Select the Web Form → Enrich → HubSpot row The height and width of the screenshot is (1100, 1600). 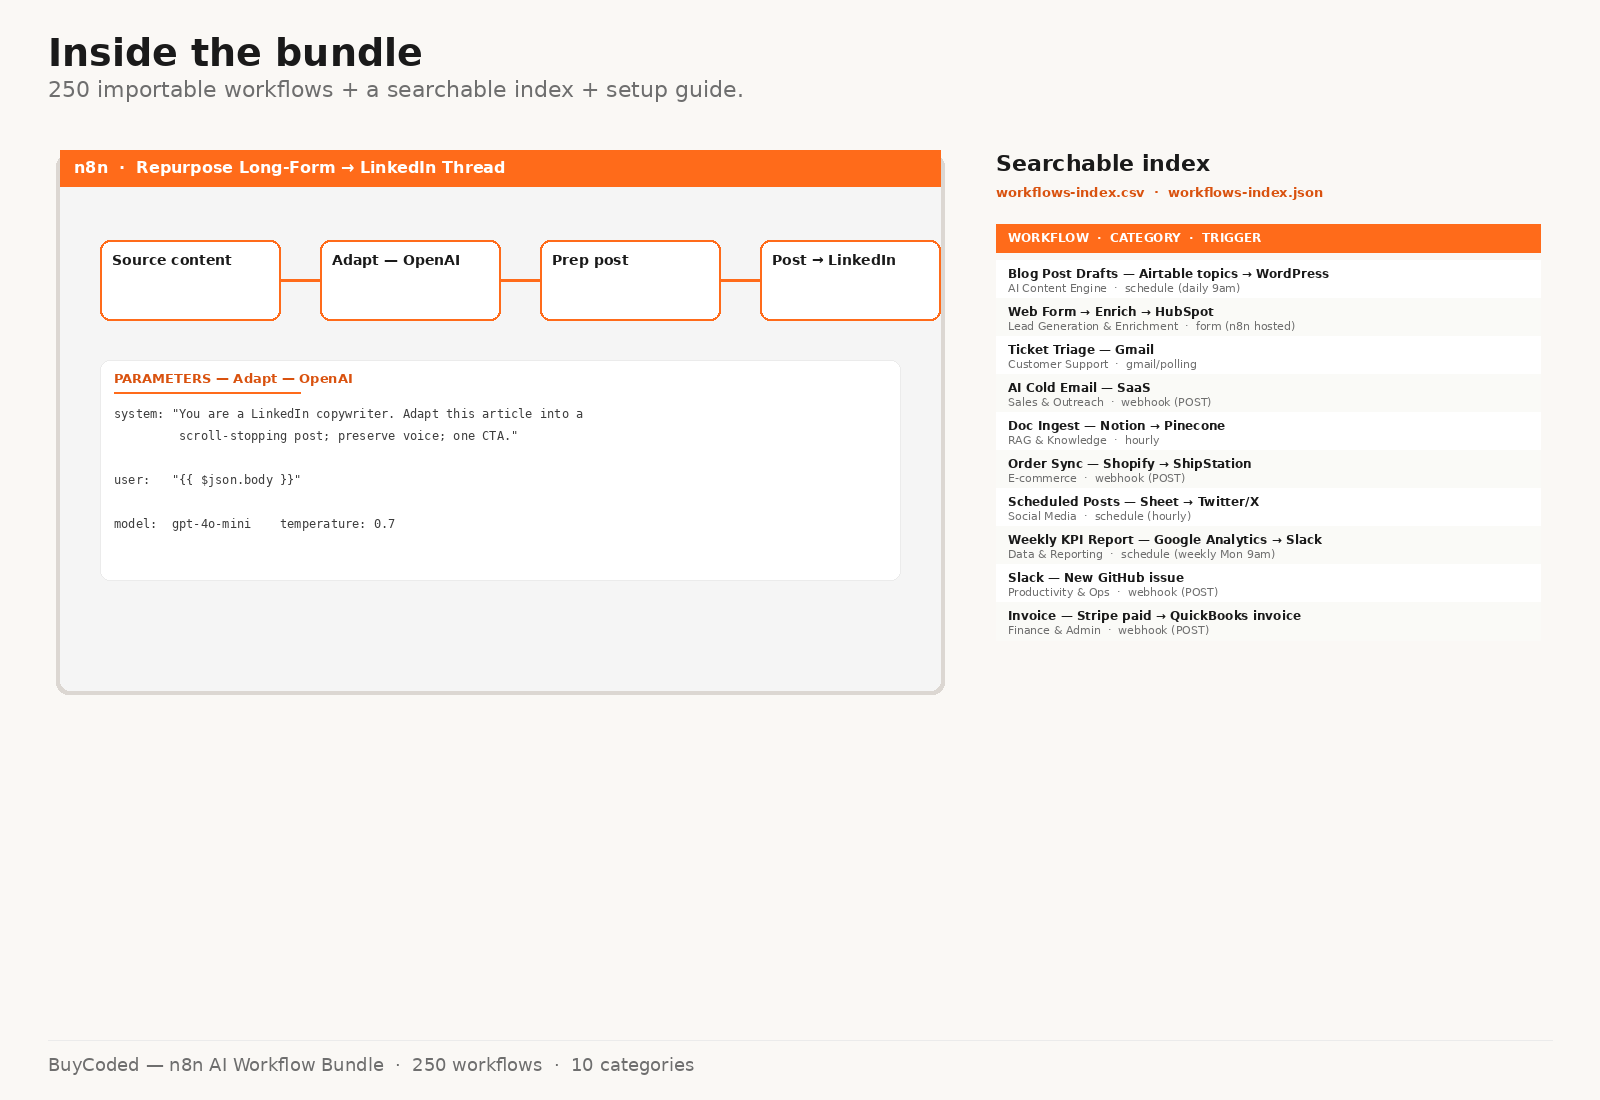pyautogui.click(x=1268, y=318)
